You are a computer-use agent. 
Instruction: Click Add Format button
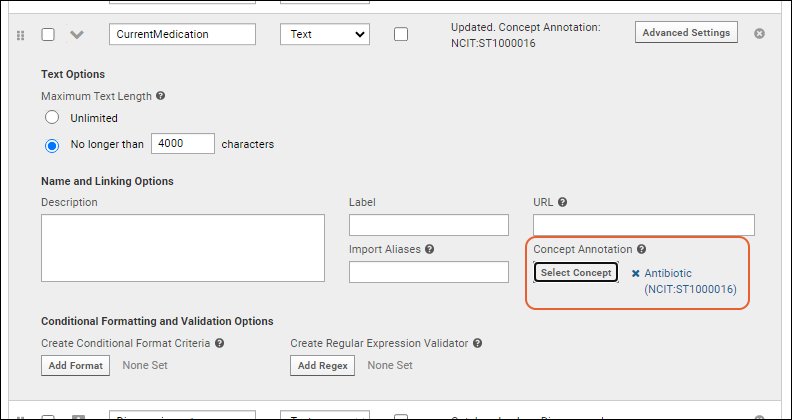pos(75,365)
